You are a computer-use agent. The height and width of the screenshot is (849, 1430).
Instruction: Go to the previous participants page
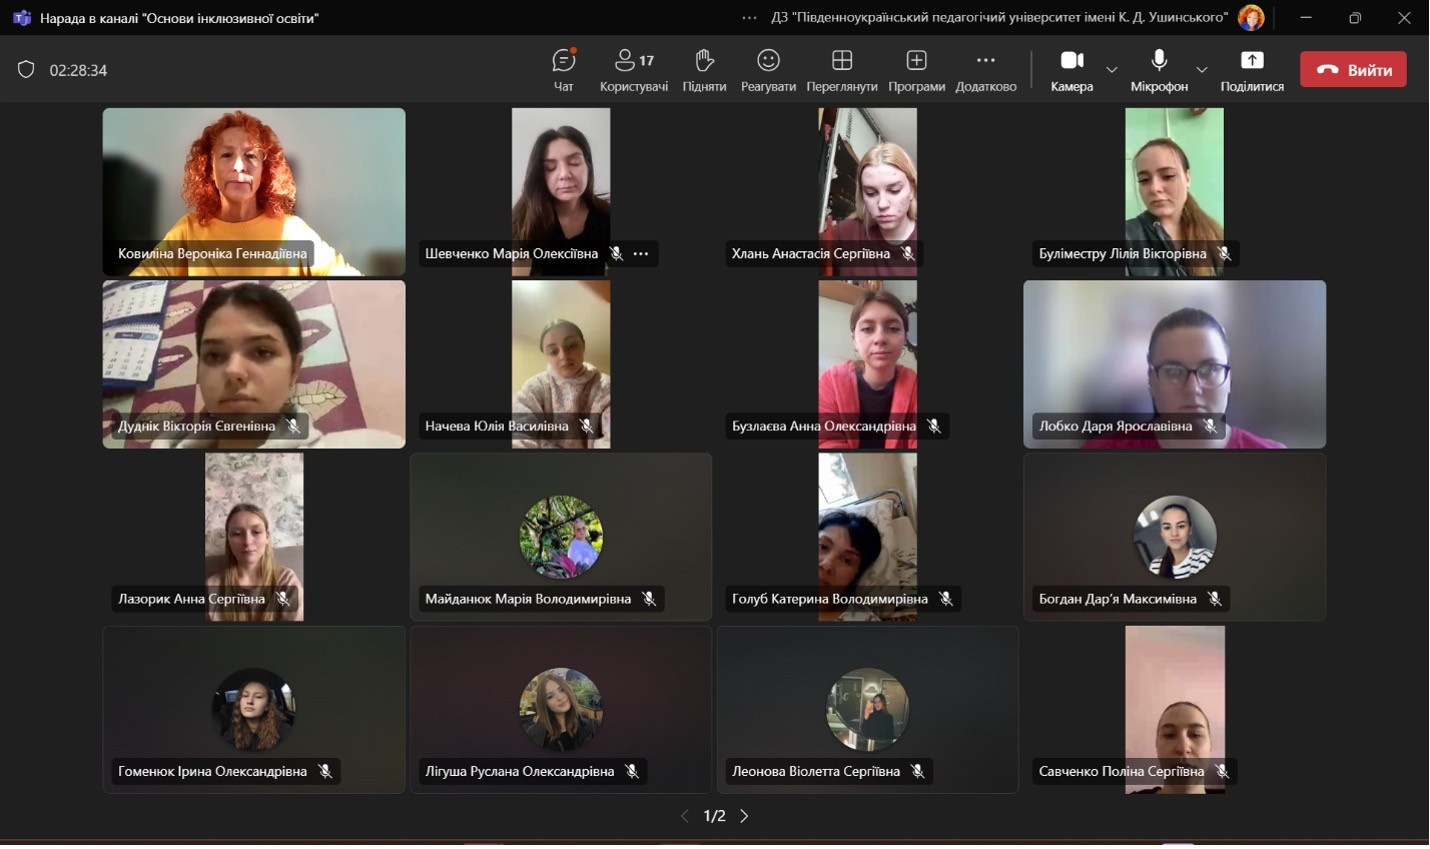[685, 816]
